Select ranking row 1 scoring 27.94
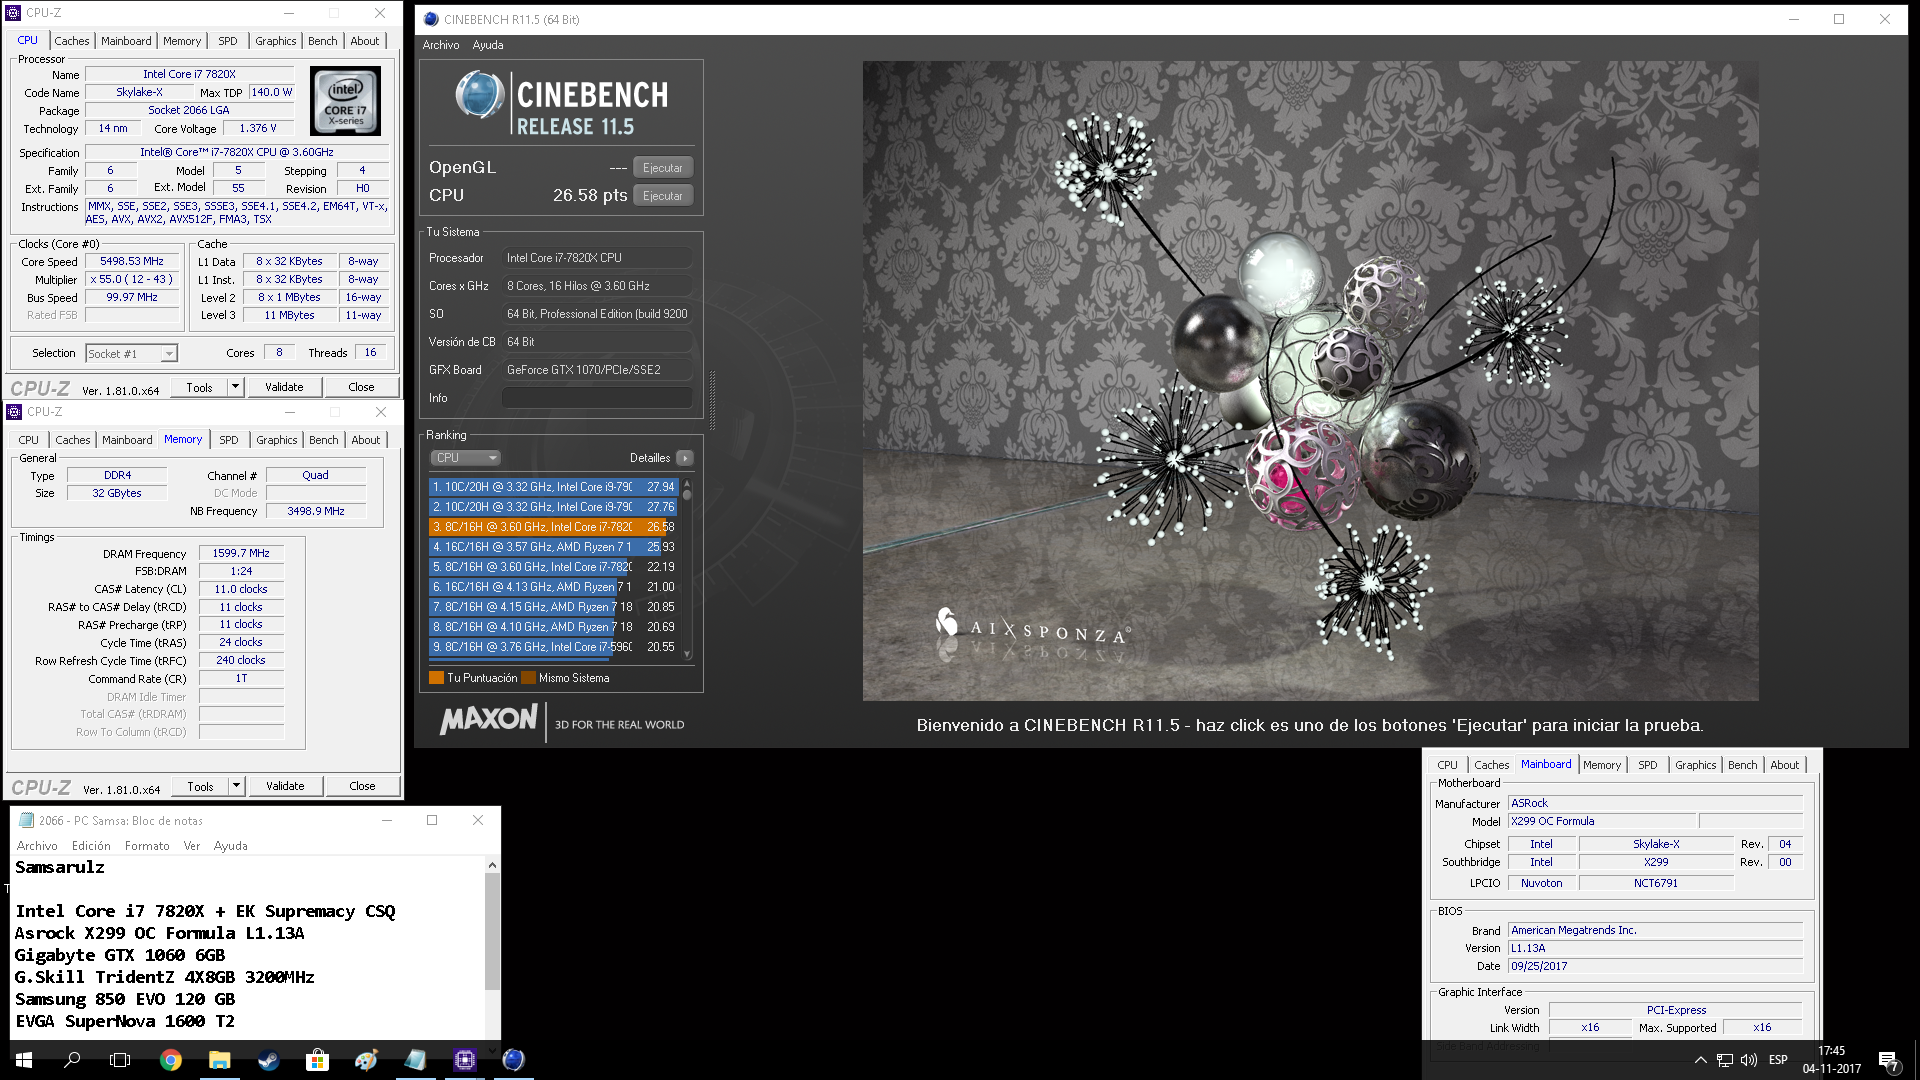Screen dimensions: 1920x1080 553,487
